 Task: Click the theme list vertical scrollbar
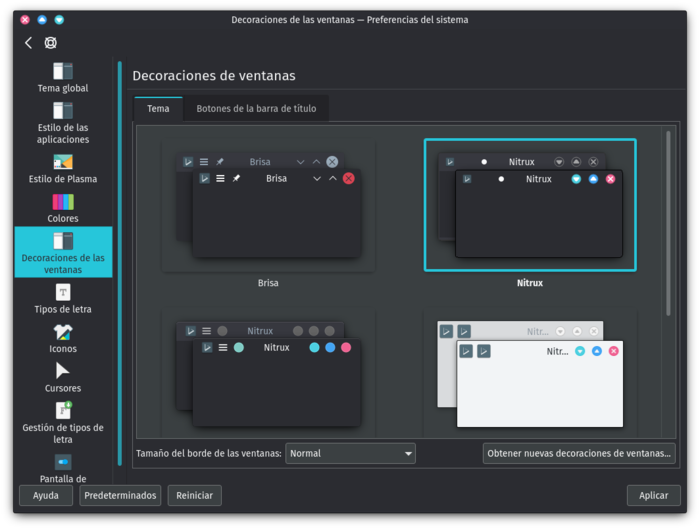click(668, 220)
